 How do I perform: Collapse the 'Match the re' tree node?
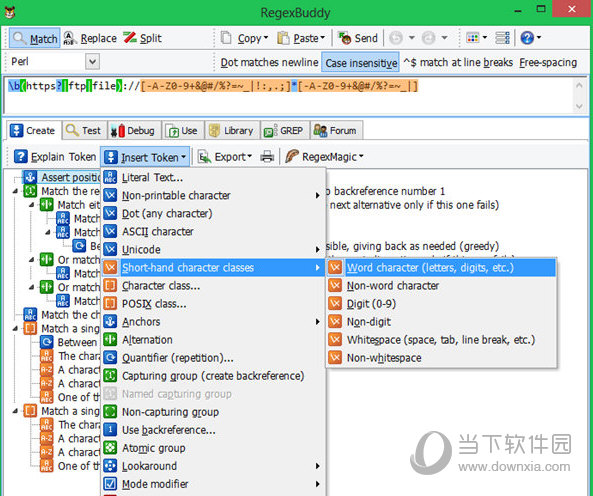(15, 191)
